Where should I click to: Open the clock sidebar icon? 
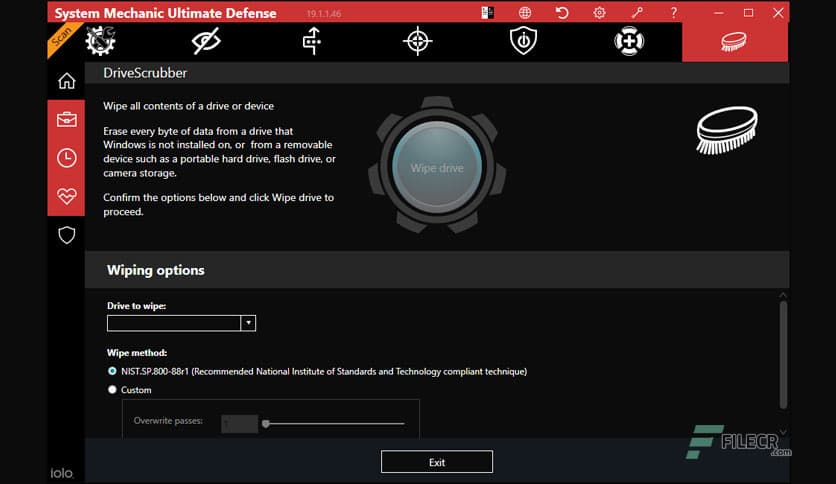coord(67,158)
